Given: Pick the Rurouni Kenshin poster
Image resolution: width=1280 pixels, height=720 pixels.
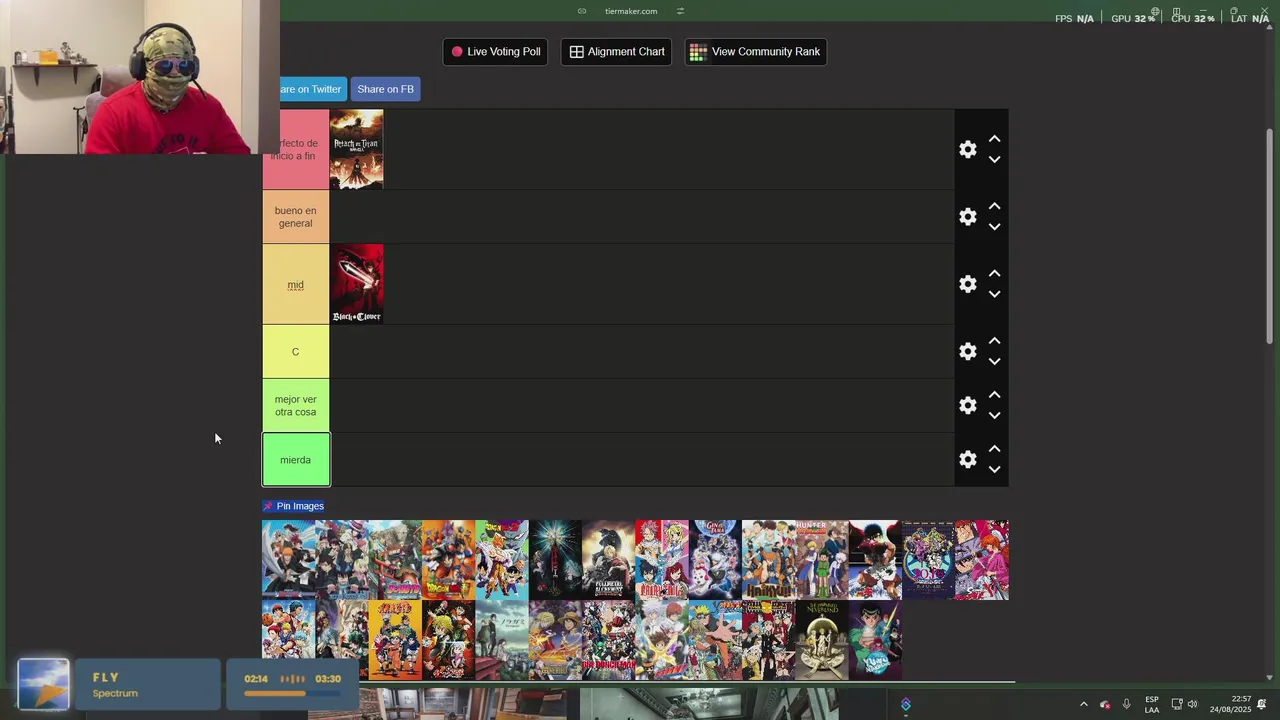Looking at the screenshot, I should coord(982,560).
